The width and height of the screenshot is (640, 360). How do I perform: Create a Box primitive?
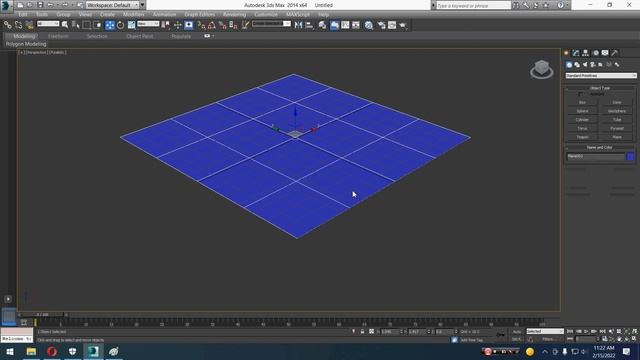pos(582,102)
